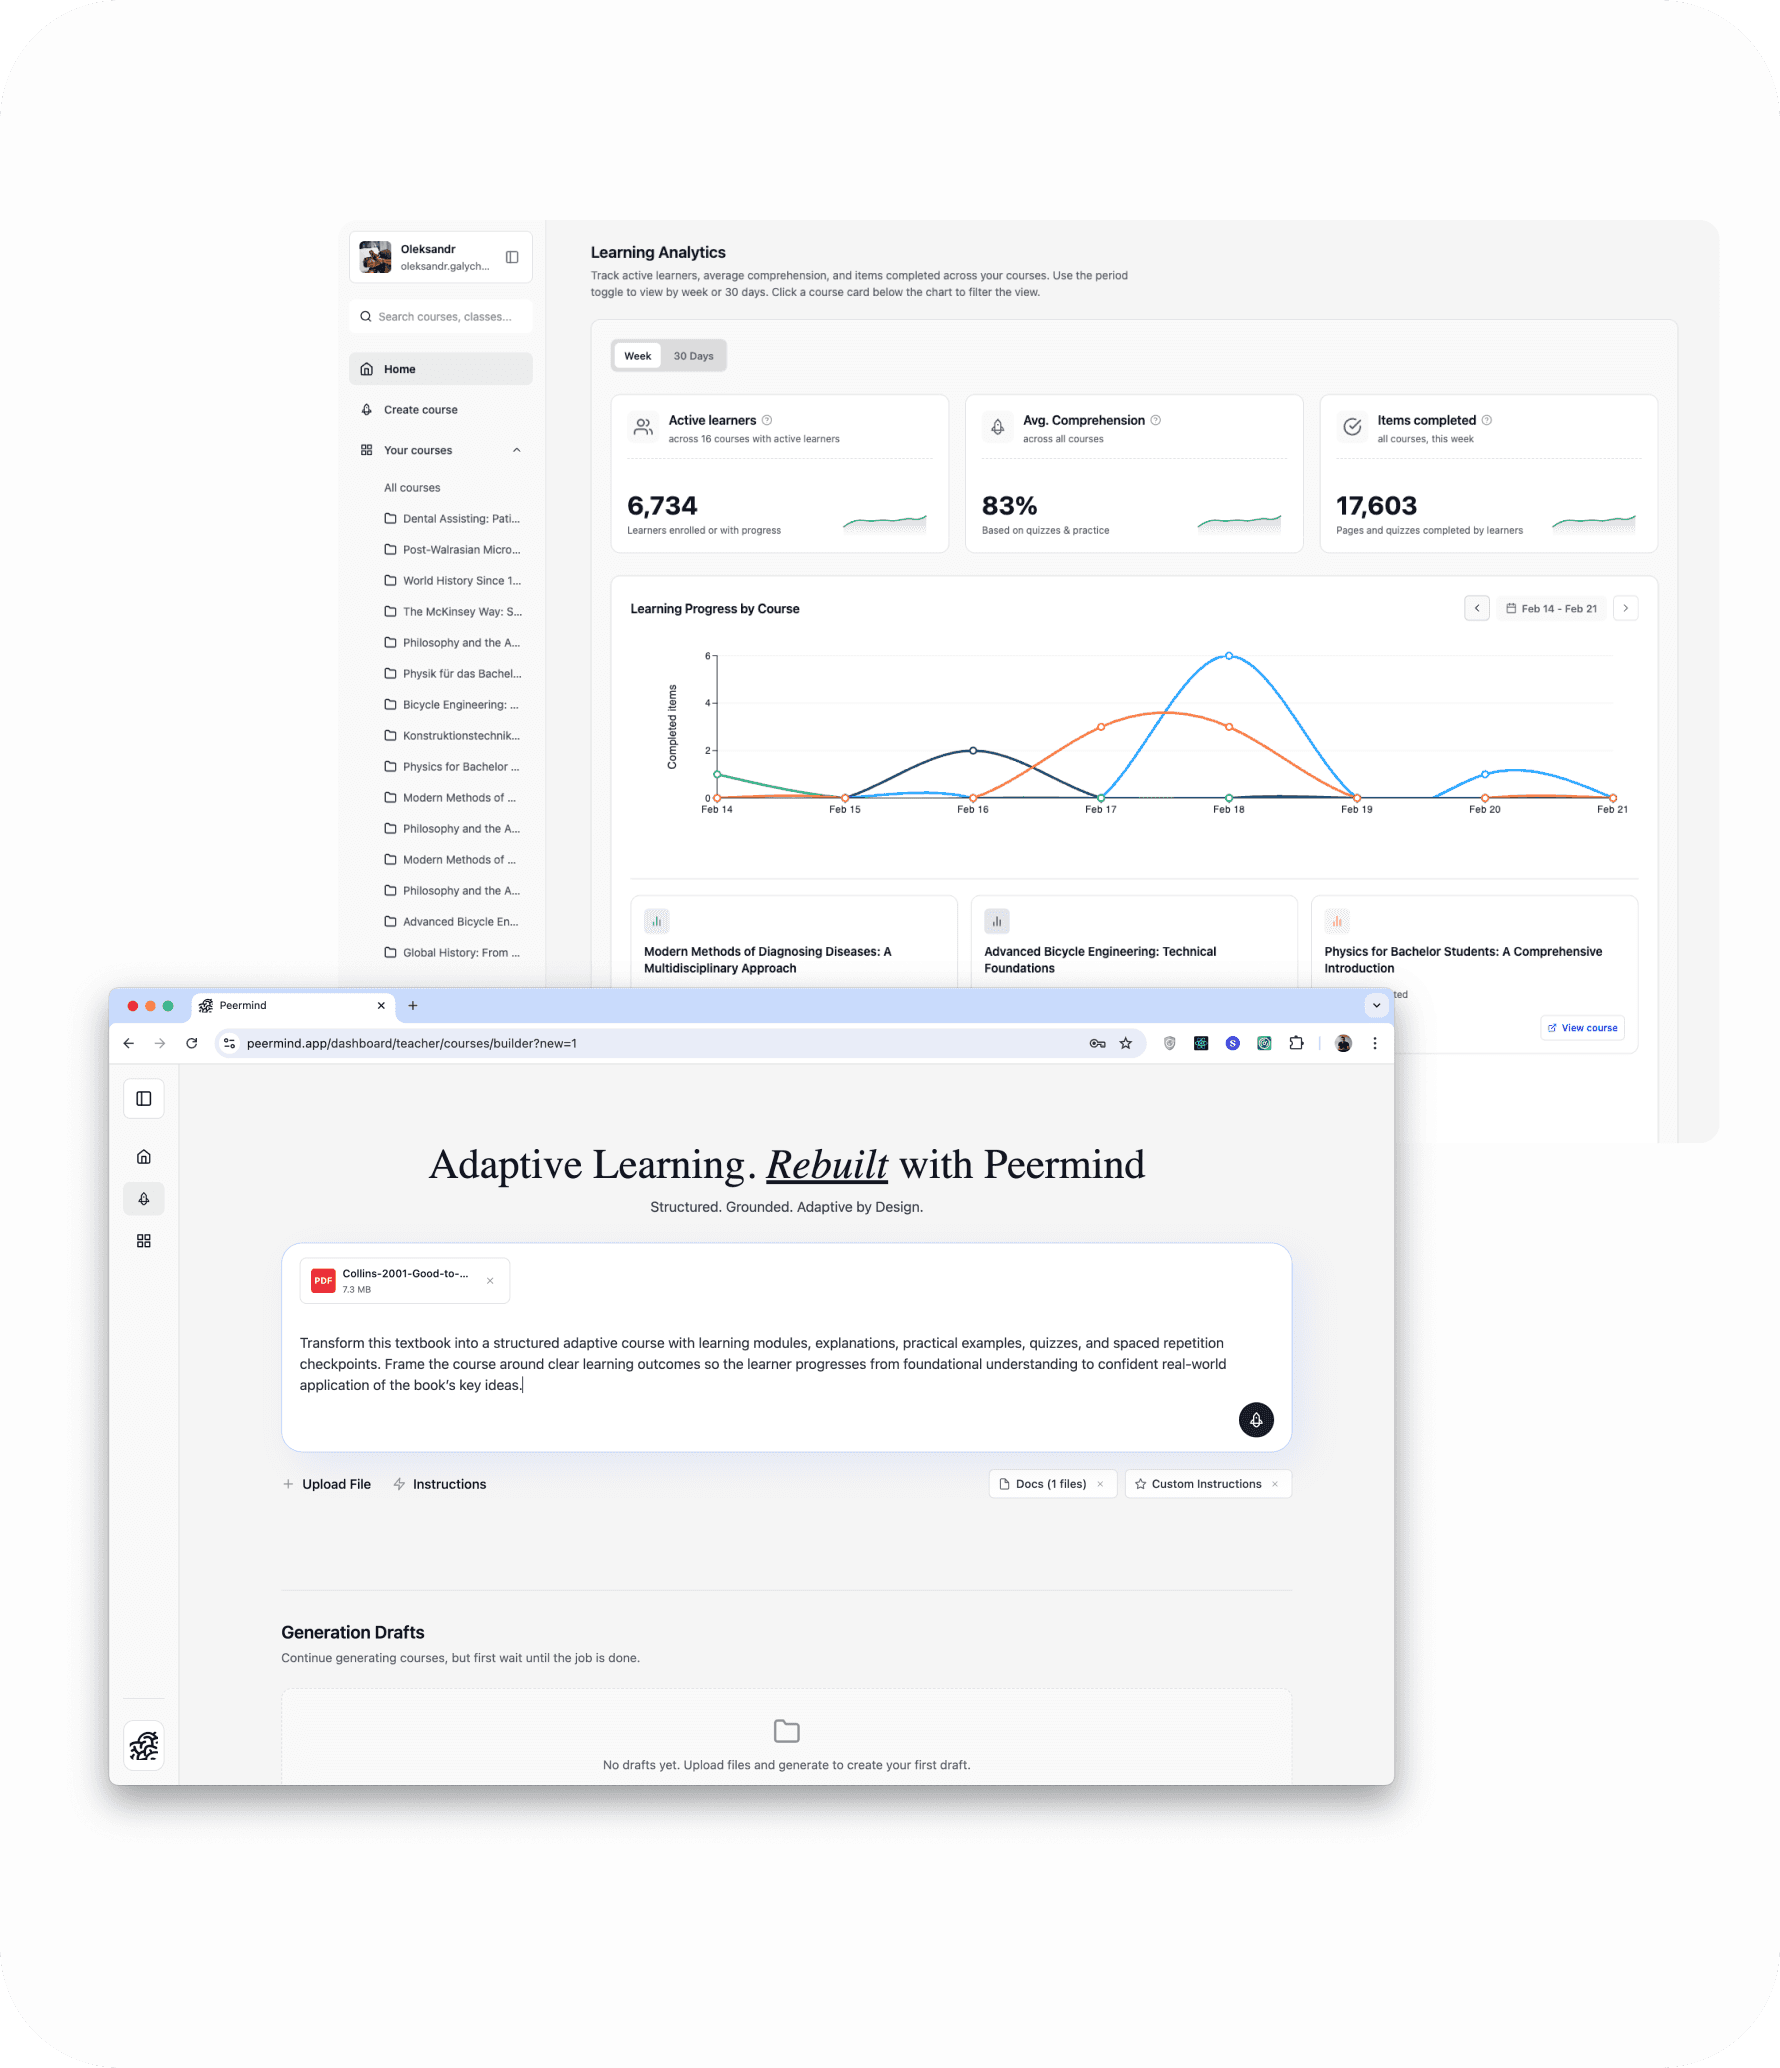Go back in the browser
1780x2068 pixels.
click(x=129, y=1043)
